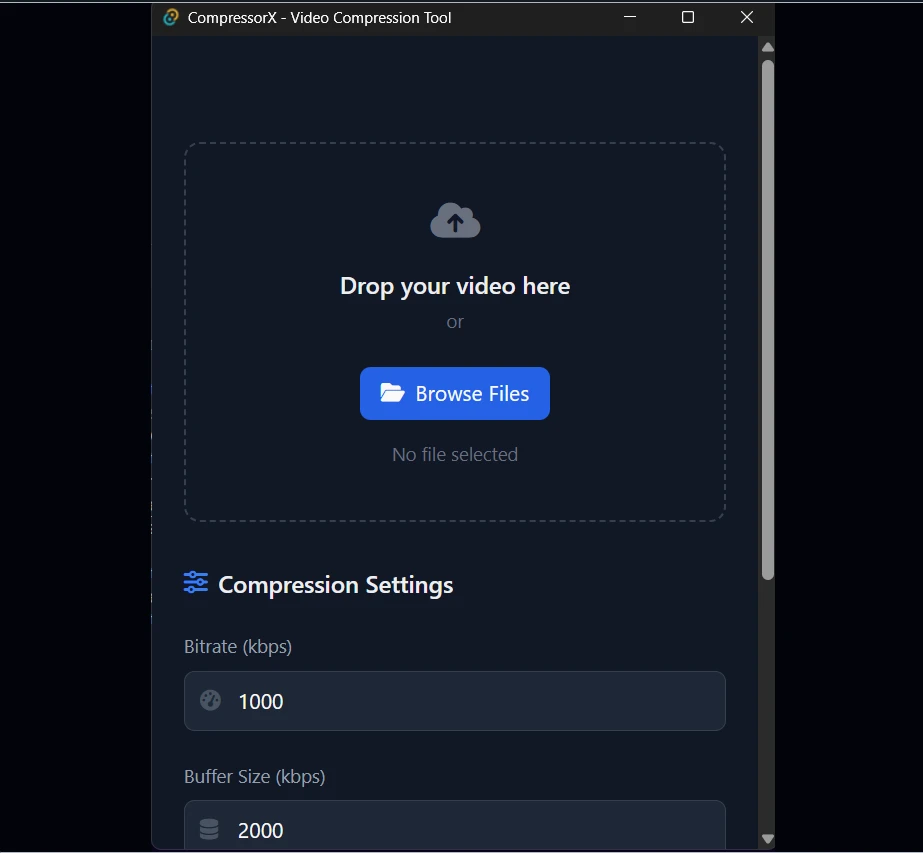This screenshot has height=853, width=923.
Task: Minimize the CompressorX window
Action: (629, 17)
